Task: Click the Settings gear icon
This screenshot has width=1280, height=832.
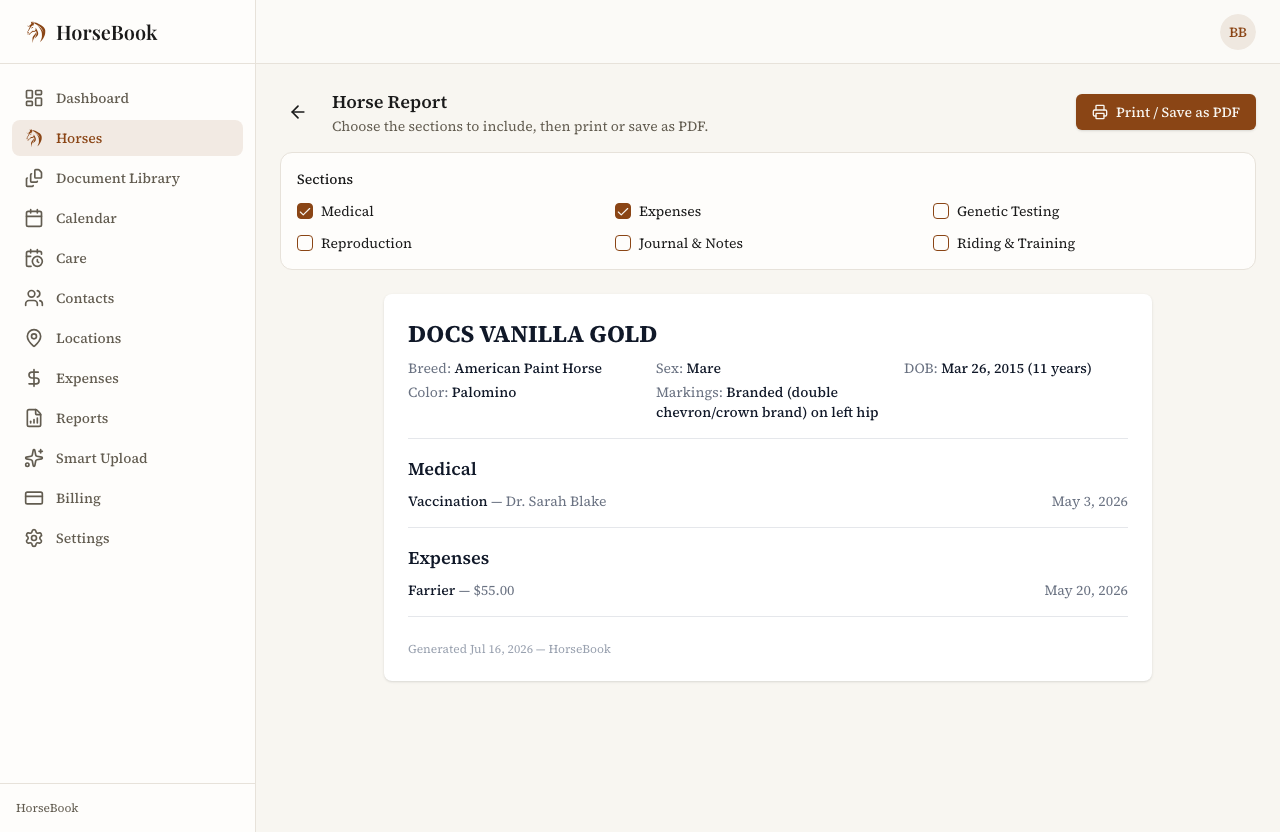Action: [34, 538]
